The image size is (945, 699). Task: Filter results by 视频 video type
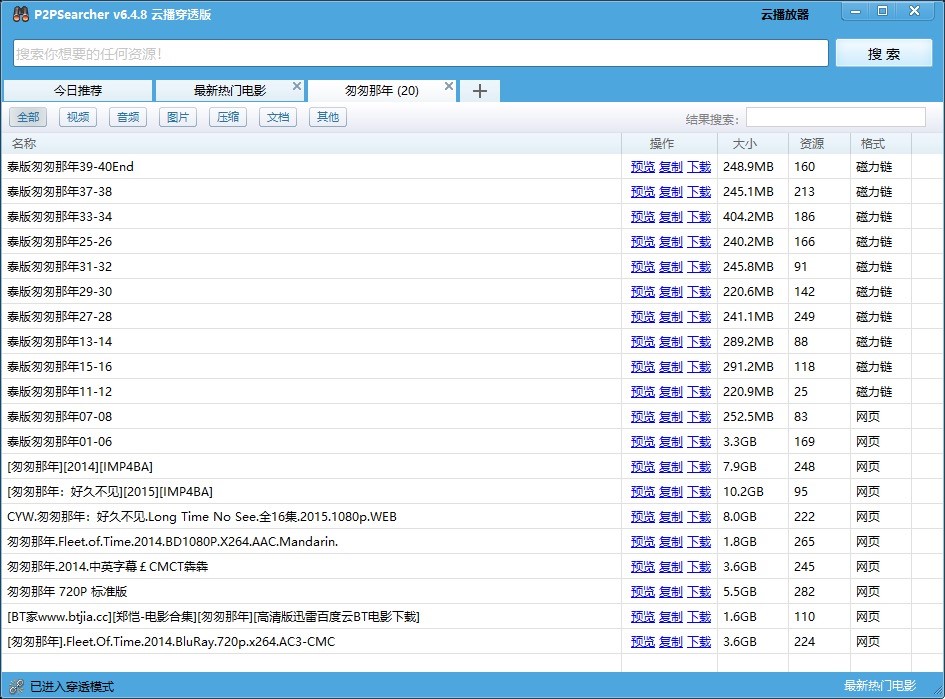click(x=78, y=117)
